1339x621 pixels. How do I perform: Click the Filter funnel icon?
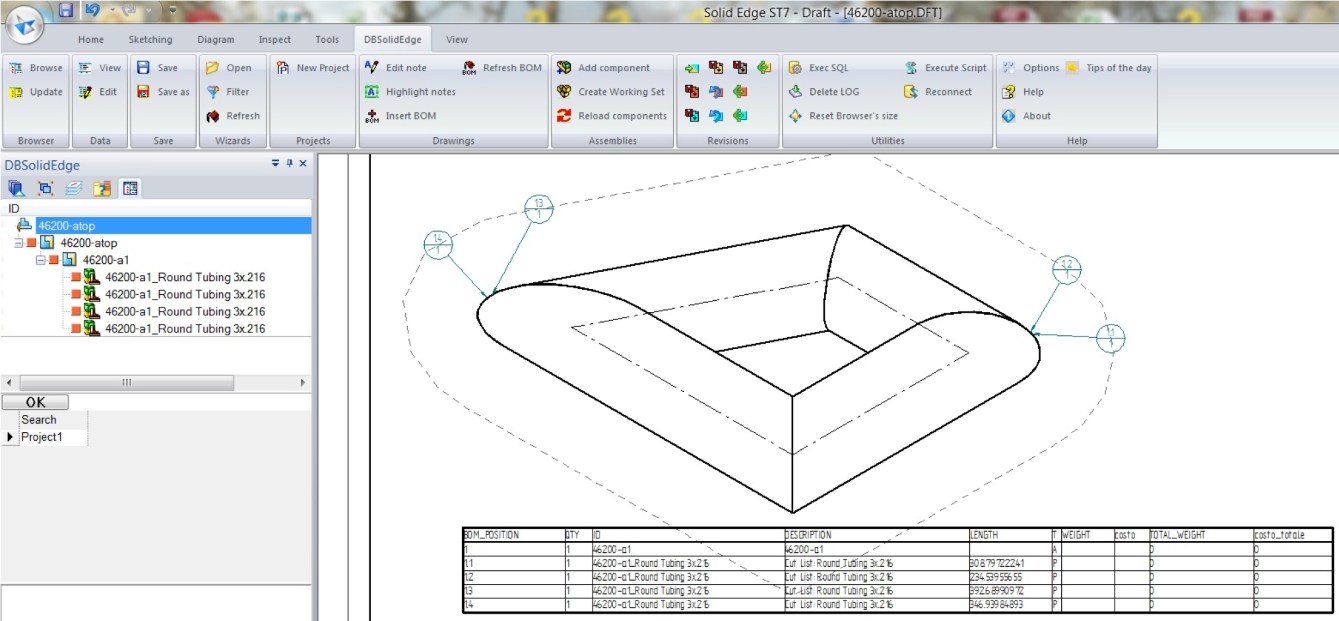click(x=212, y=92)
